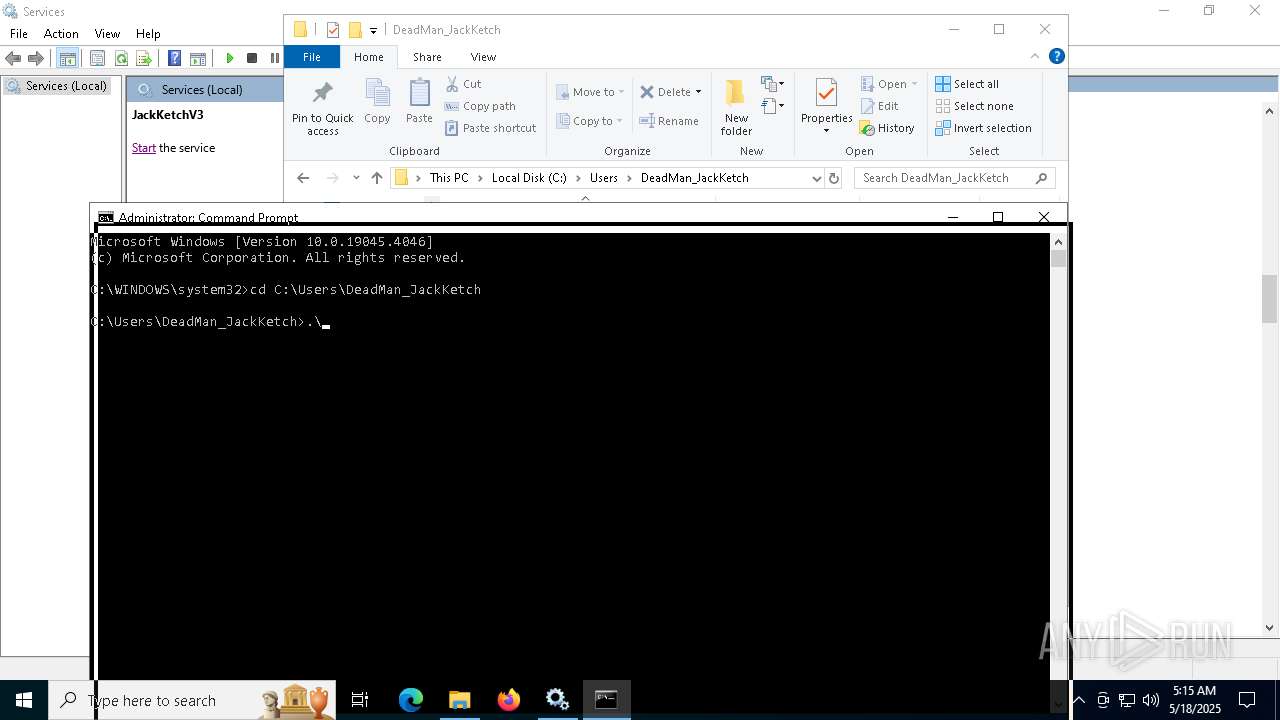
Task: Click the Forward arrow in the Services toolbar
Action: (x=37, y=58)
